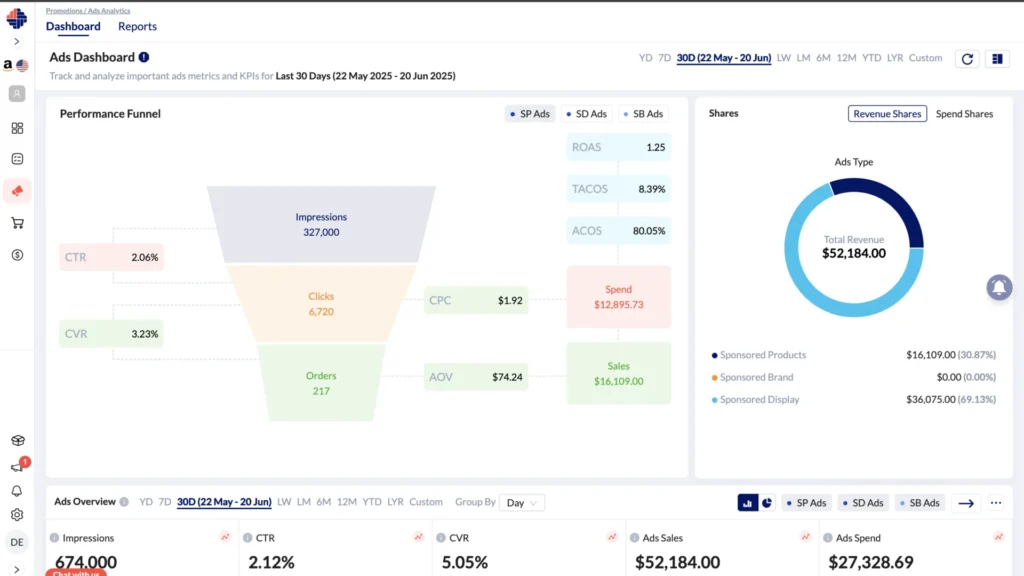The image size is (1024, 576).
Task: Open the Amazon US marketplace selector
Action: 15,65
